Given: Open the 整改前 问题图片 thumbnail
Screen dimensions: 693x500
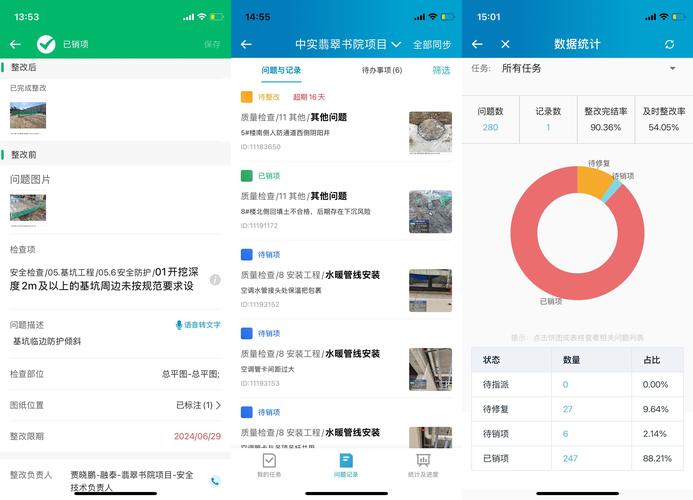Looking at the screenshot, I should 28,207.
